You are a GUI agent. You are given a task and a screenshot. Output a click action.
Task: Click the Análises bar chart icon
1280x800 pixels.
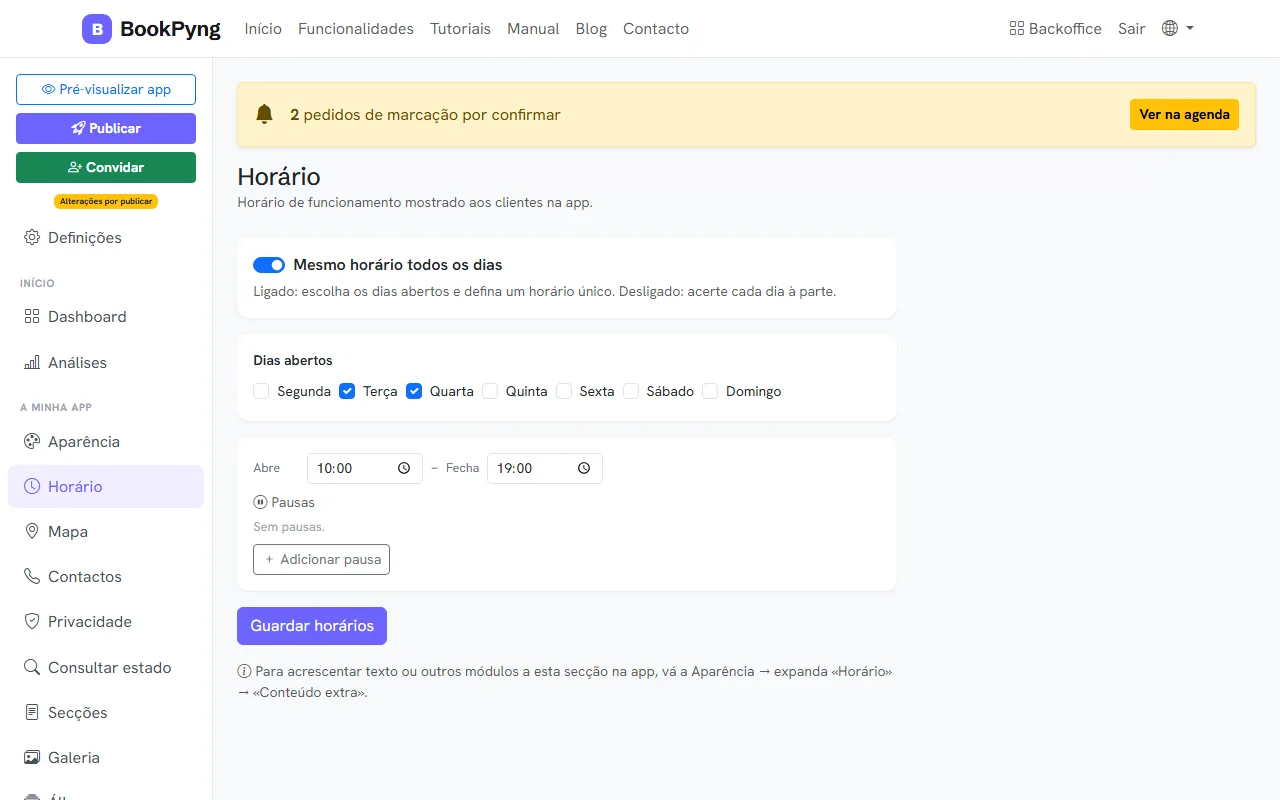[31, 362]
